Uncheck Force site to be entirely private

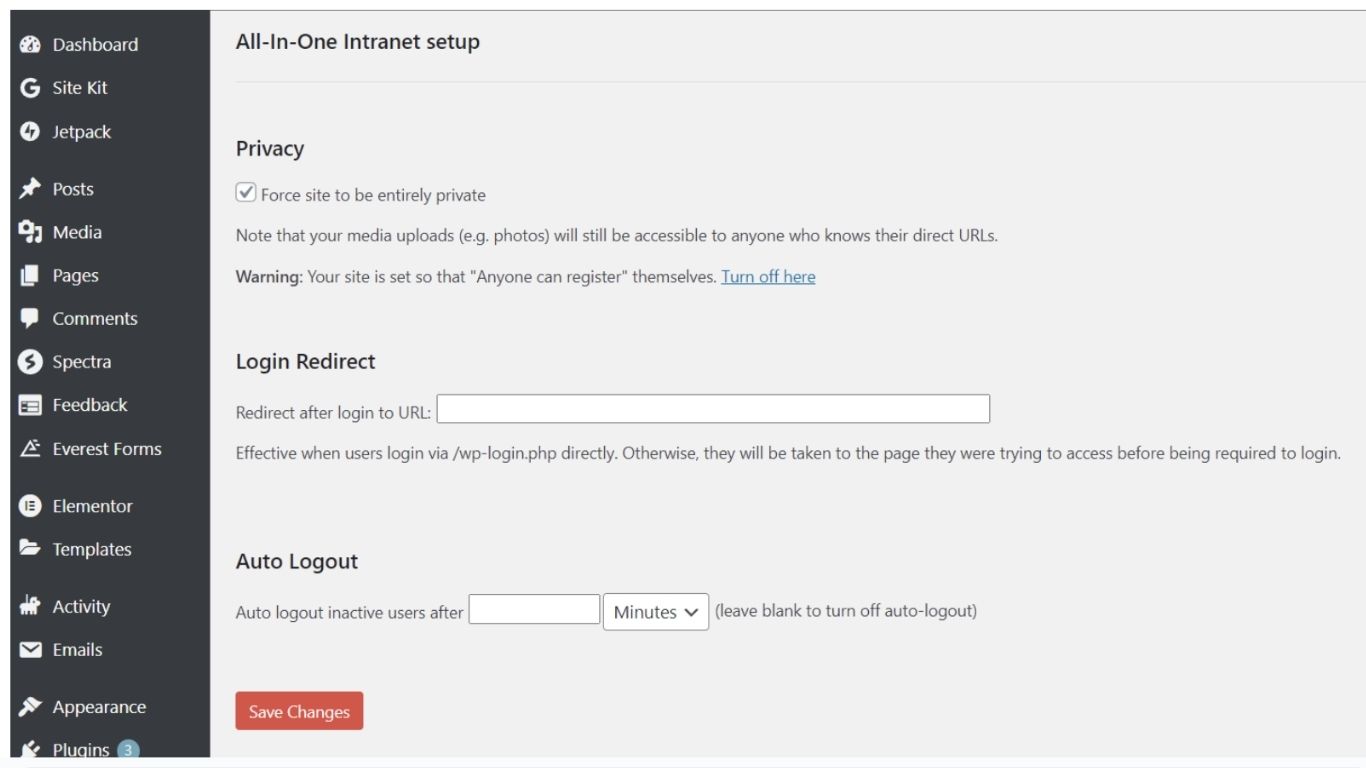click(246, 193)
